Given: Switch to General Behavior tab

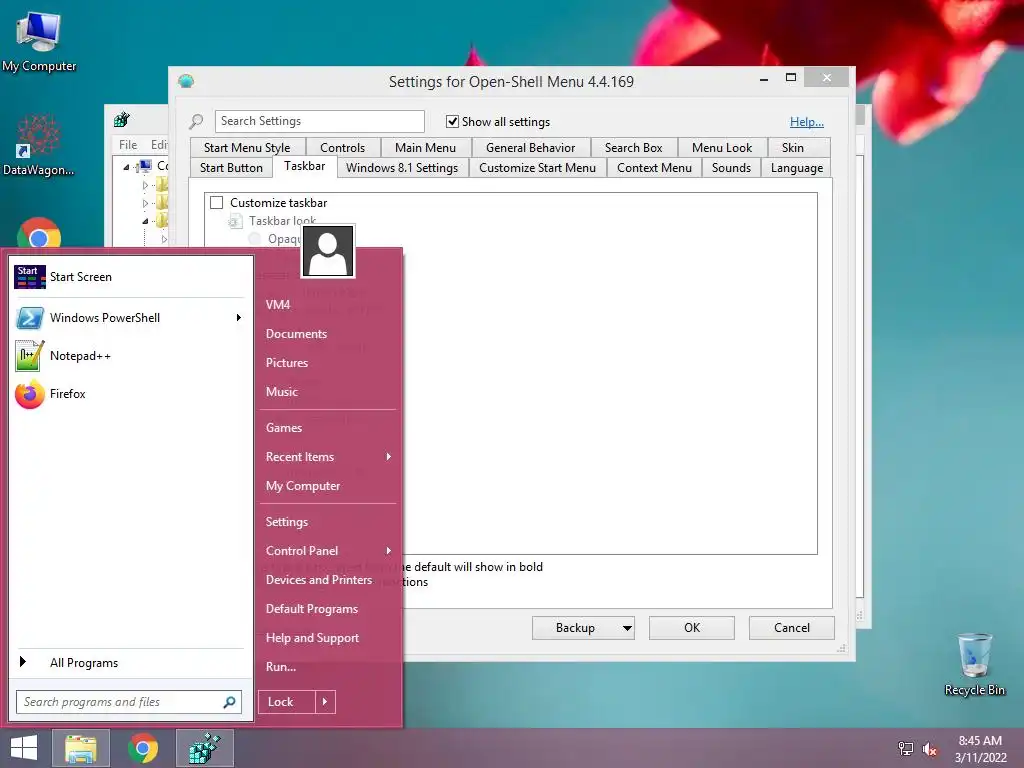Looking at the screenshot, I should click(530, 148).
